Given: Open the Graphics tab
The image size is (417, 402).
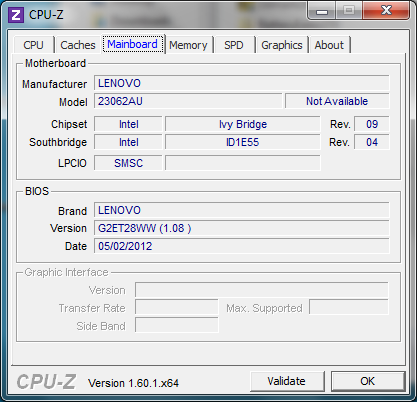Looking at the screenshot, I should coord(282,45).
